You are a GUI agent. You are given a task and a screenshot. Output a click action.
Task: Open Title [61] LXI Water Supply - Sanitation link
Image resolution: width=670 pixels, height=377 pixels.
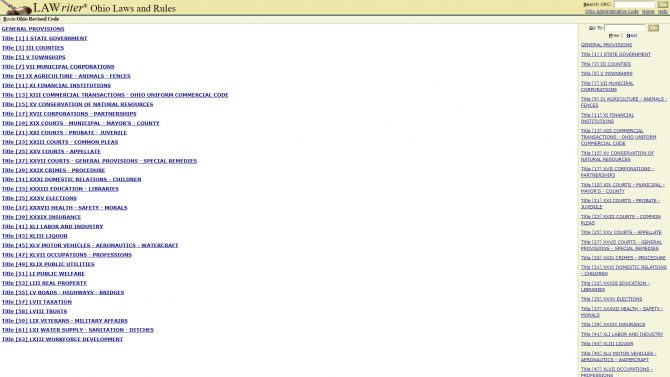point(78,330)
